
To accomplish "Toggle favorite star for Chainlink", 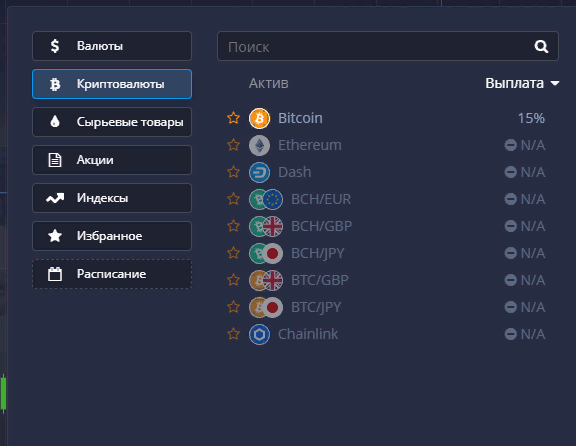I will pos(233,334).
